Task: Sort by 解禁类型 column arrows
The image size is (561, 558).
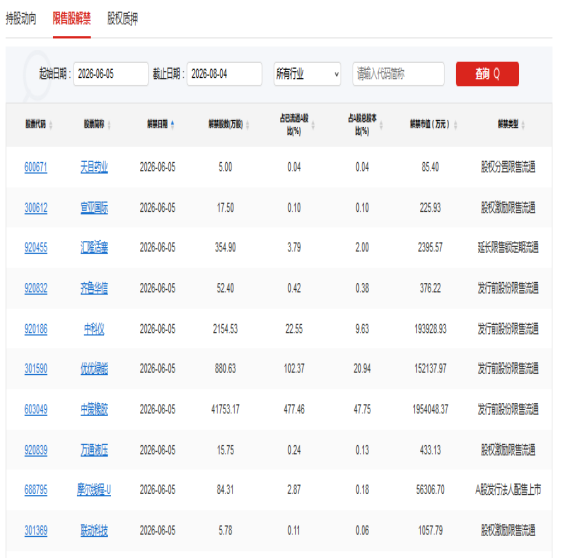Action: click(x=523, y=125)
